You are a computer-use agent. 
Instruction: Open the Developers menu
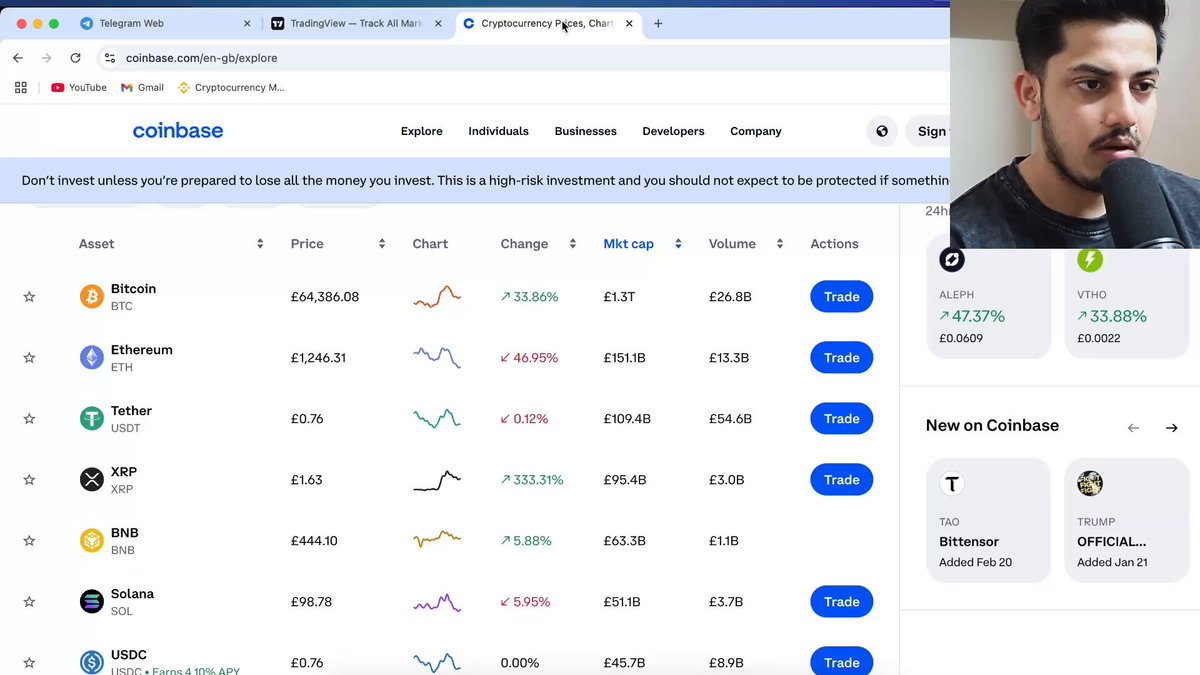673,131
